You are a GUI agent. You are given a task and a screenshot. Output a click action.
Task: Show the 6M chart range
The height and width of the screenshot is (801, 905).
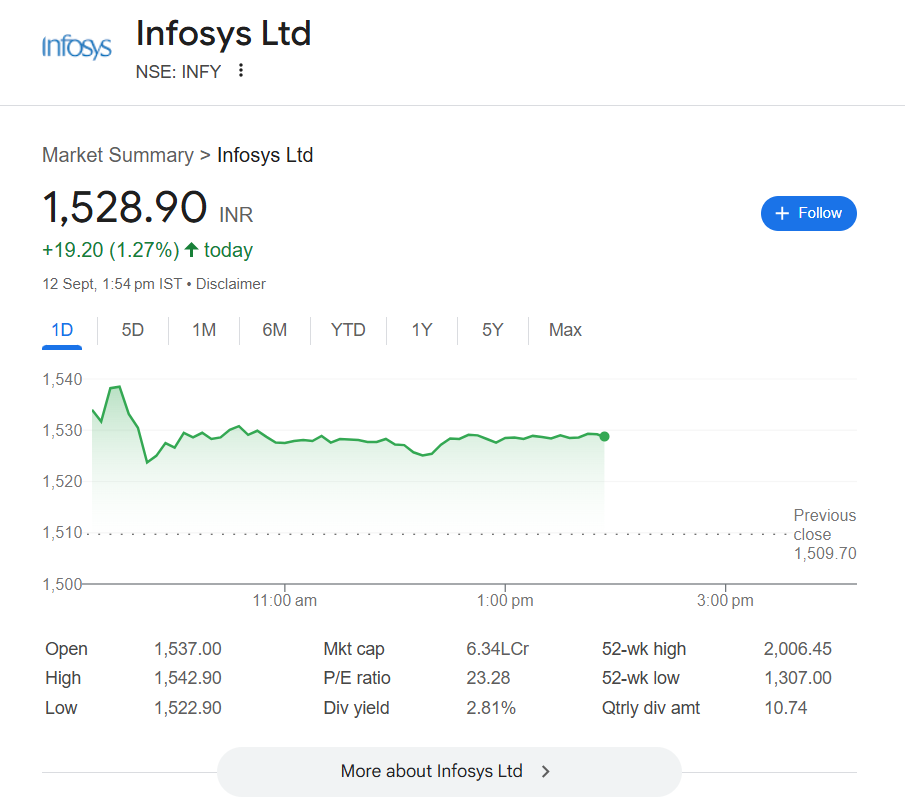(x=275, y=330)
